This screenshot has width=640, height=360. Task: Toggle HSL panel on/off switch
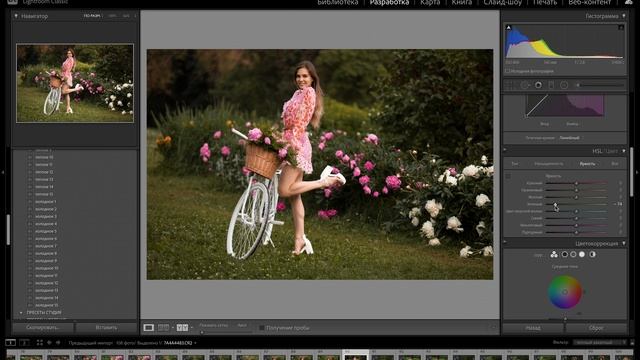[505, 150]
